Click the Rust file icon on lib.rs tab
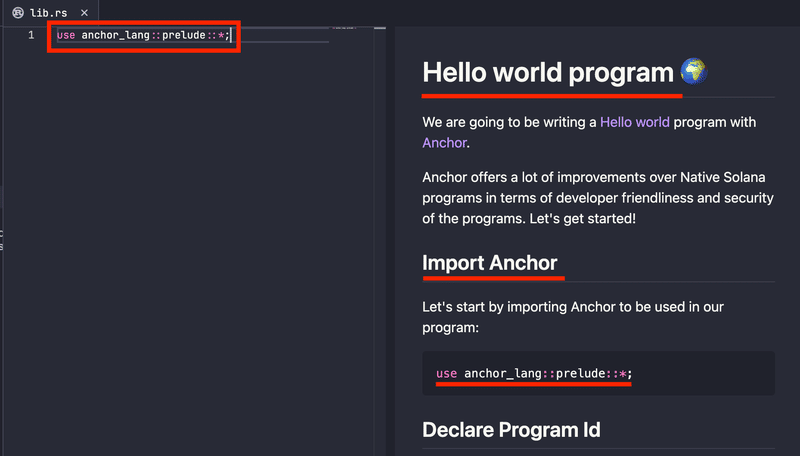Image resolution: width=800 pixels, height=456 pixels. pyautogui.click(x=18, y=13)
